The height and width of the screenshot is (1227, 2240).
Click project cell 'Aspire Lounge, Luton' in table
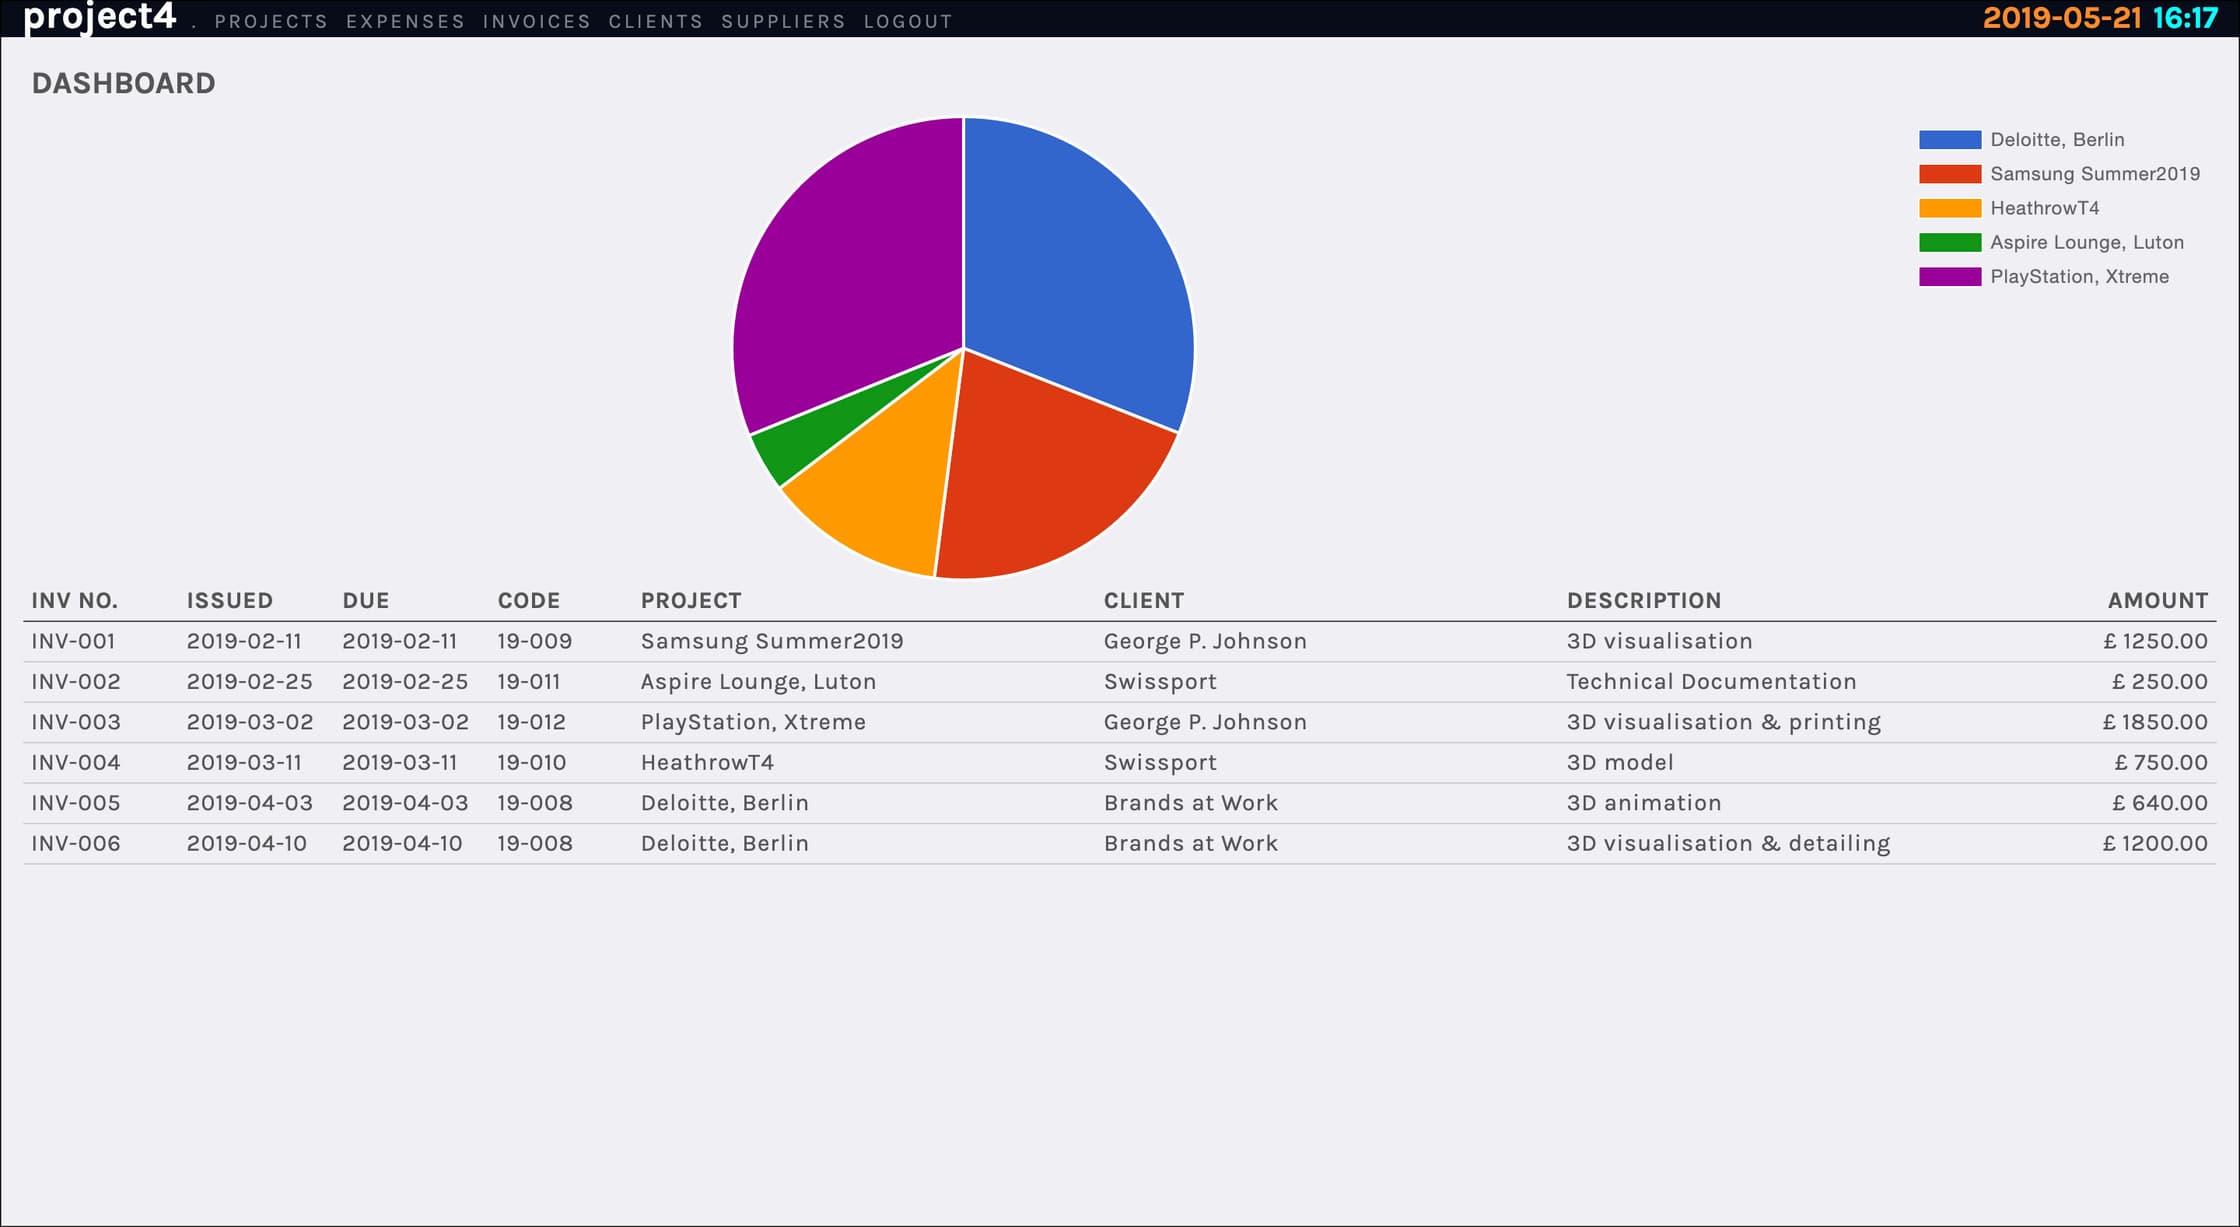pos(758,682)
